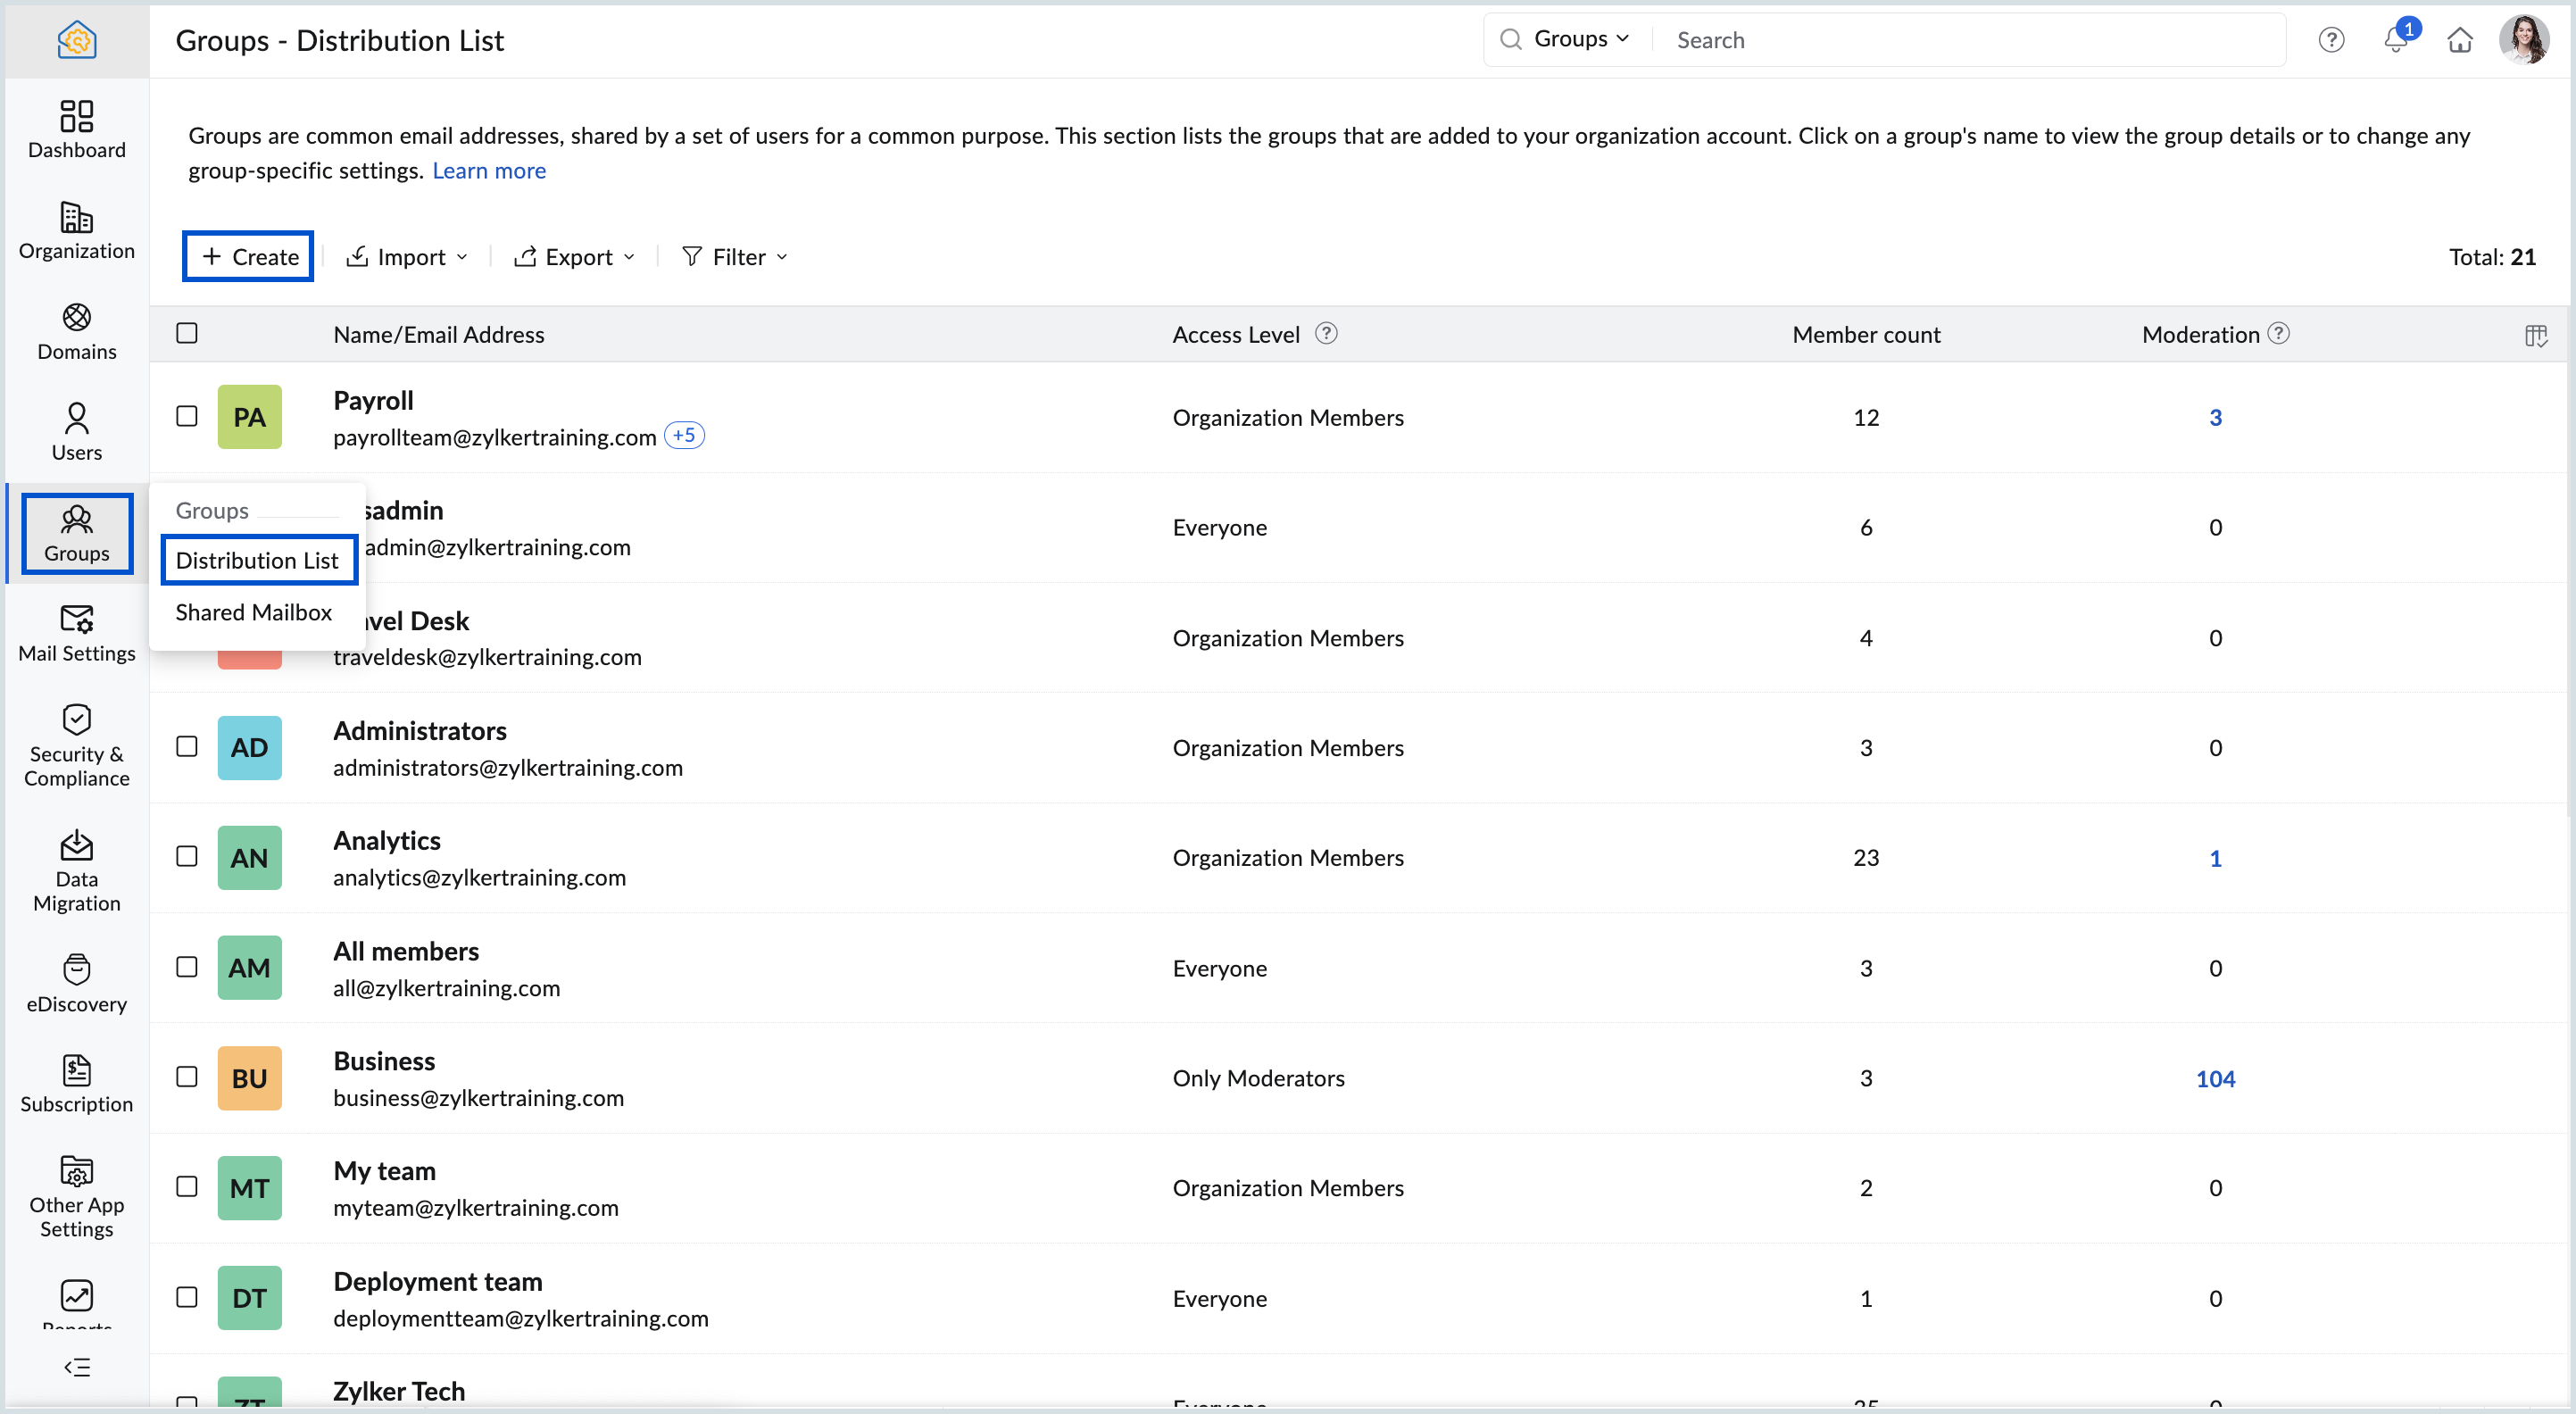The height and width of the screenshot is (1414, 2576).
Task: Click the home icon in header
Action: tap(2459, 40)
